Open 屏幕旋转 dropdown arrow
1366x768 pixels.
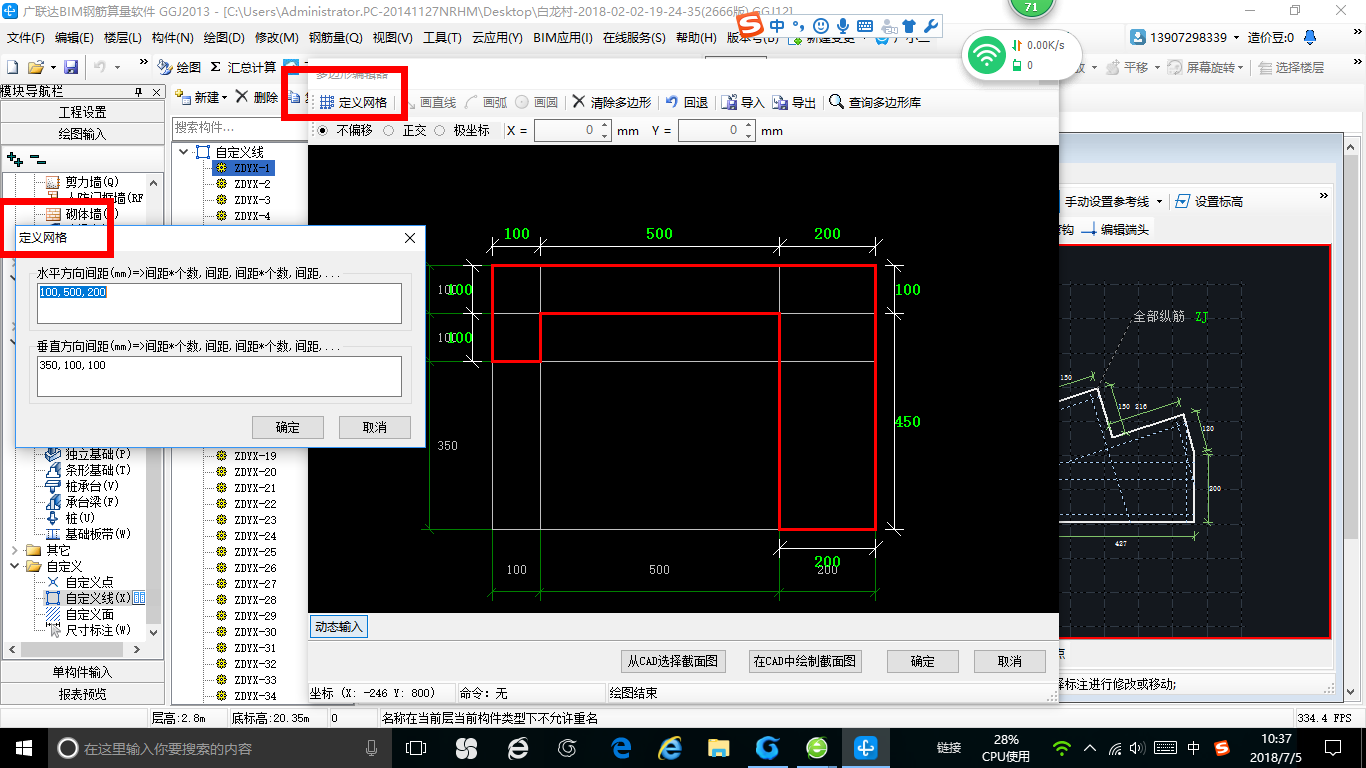pyautogui.click(x=1241, y=68)
